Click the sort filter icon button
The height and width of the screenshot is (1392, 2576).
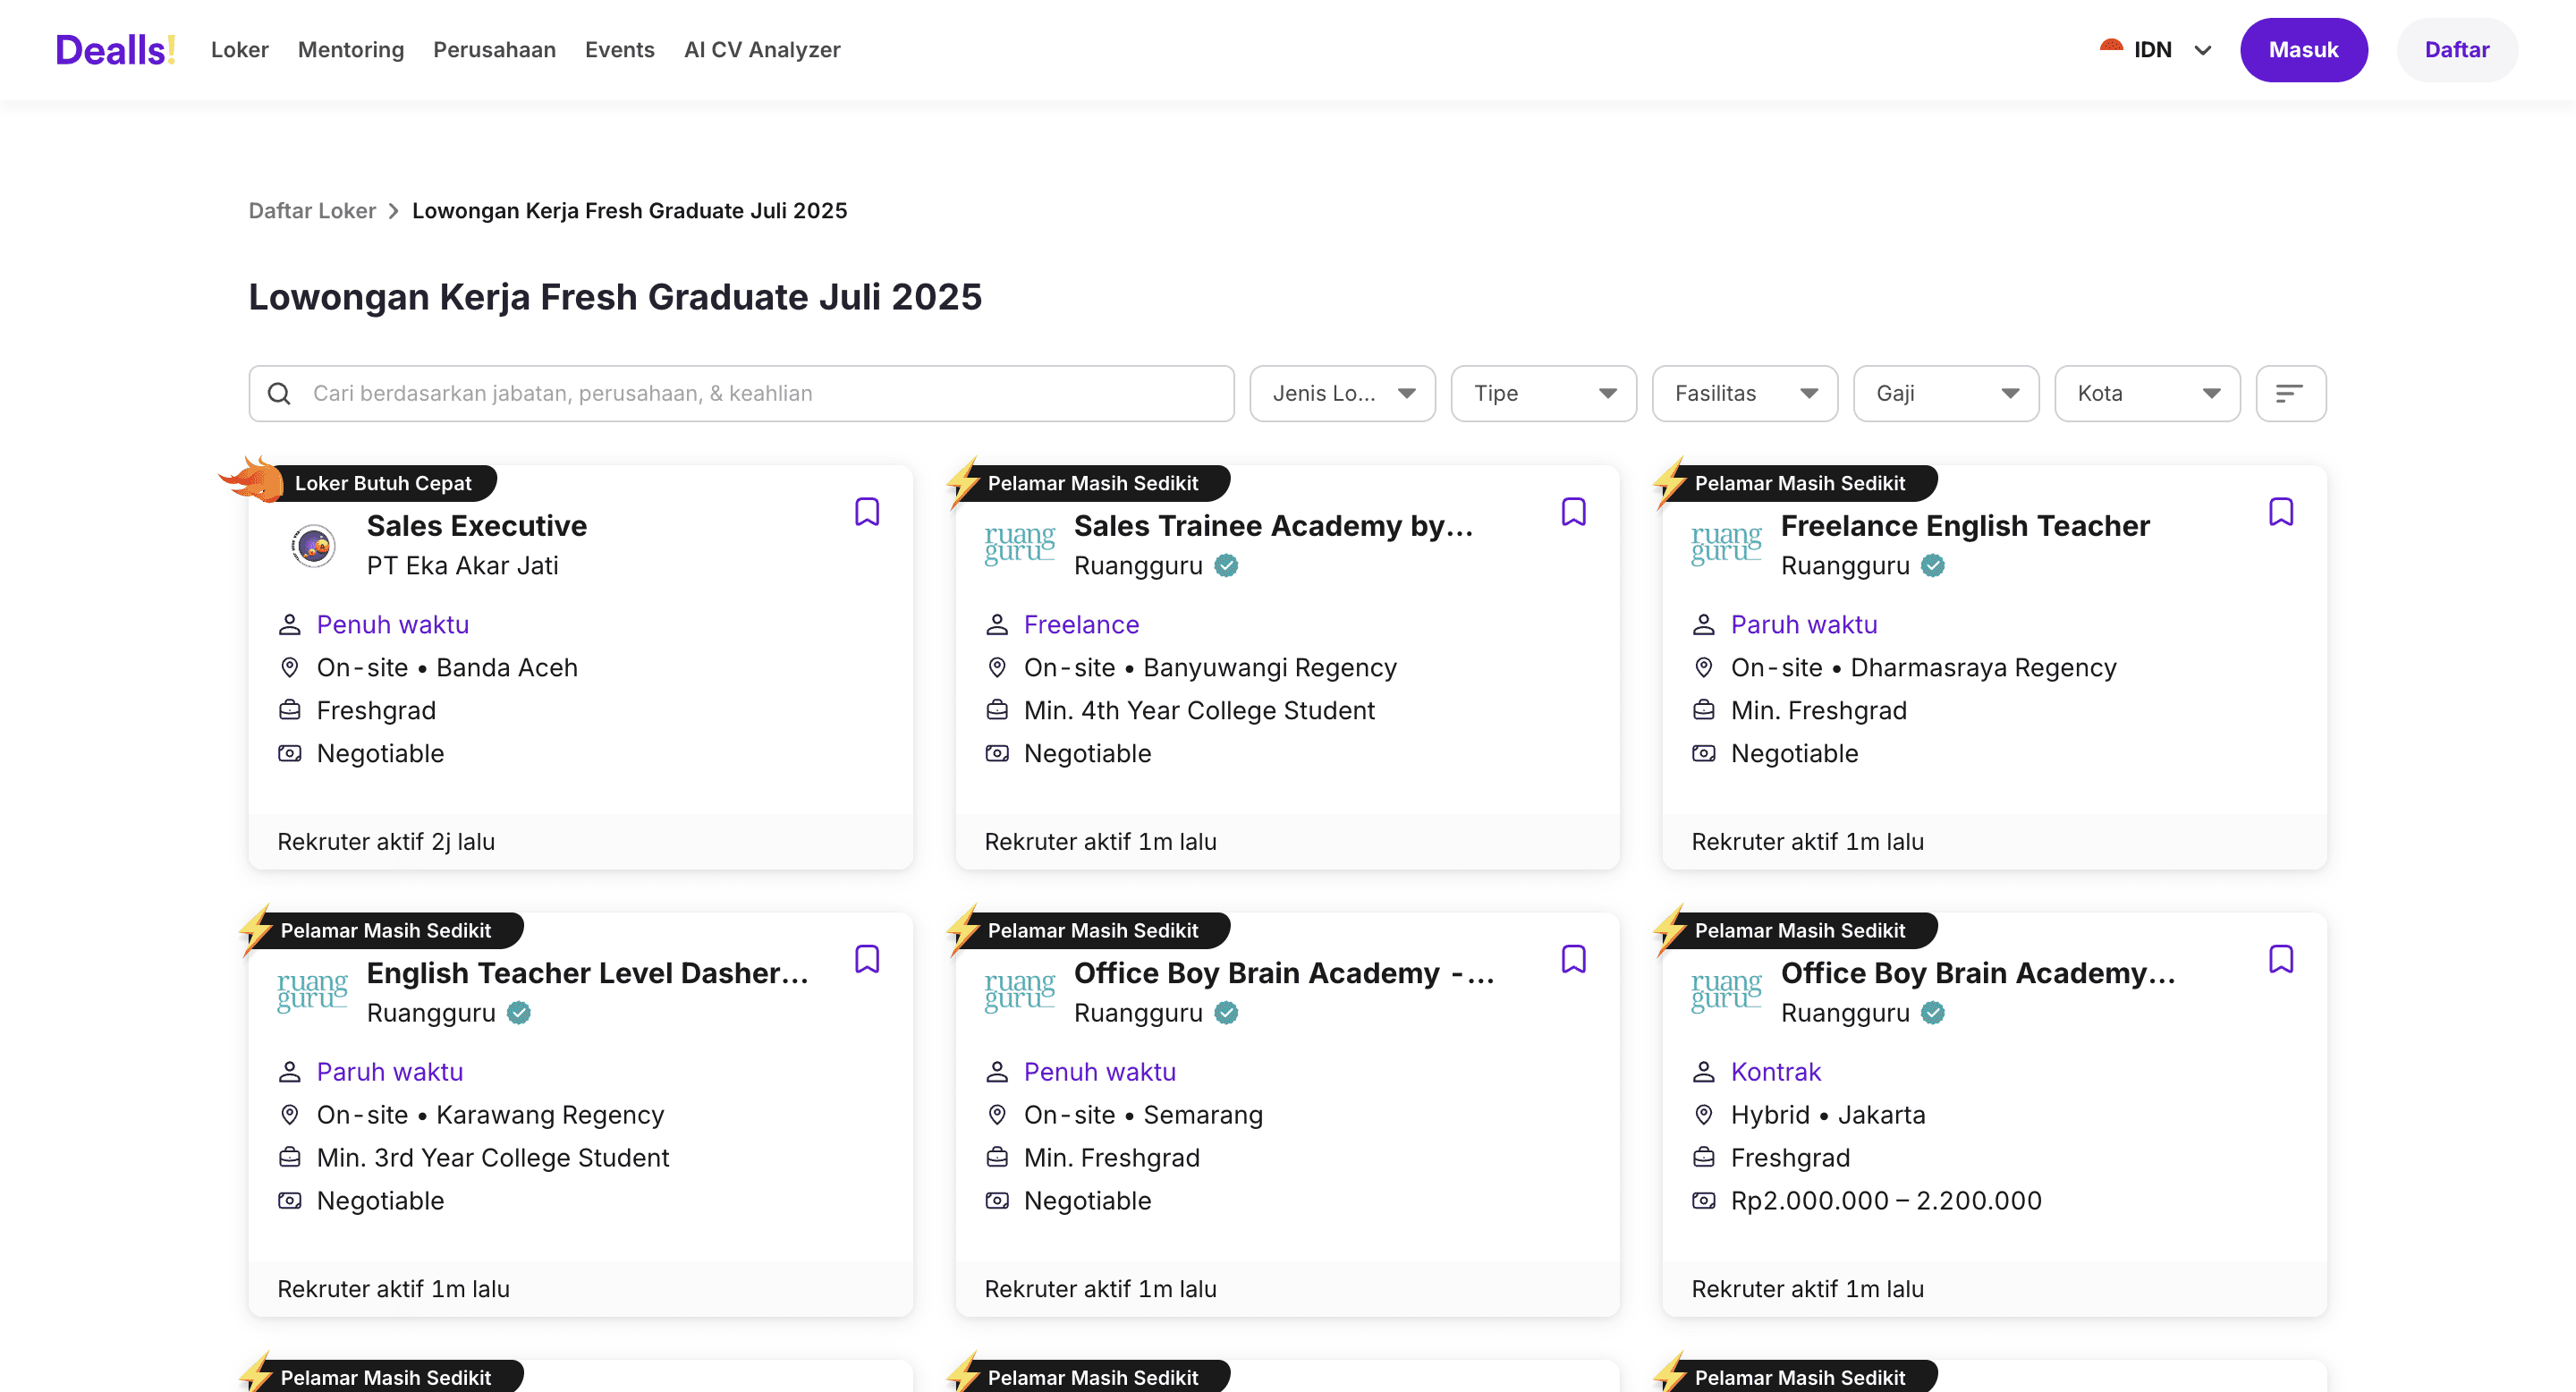coord(2290,393)
